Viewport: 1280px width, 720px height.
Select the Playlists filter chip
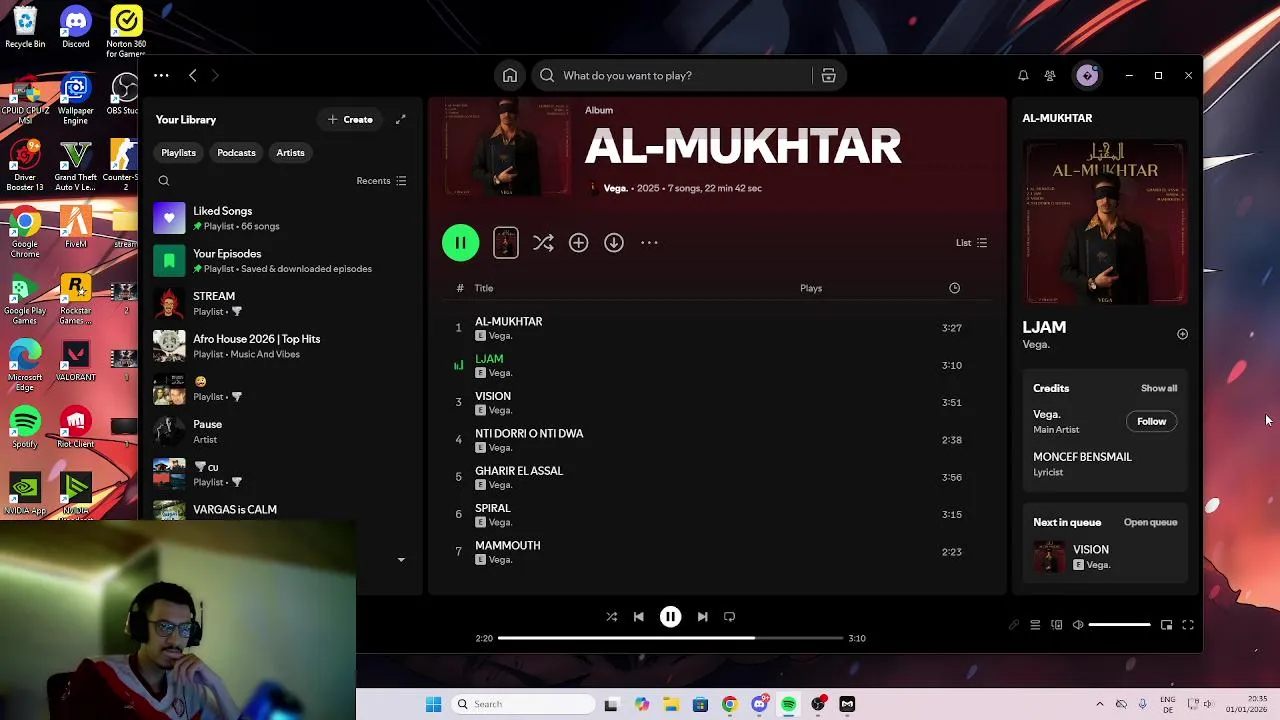[178, 152]
